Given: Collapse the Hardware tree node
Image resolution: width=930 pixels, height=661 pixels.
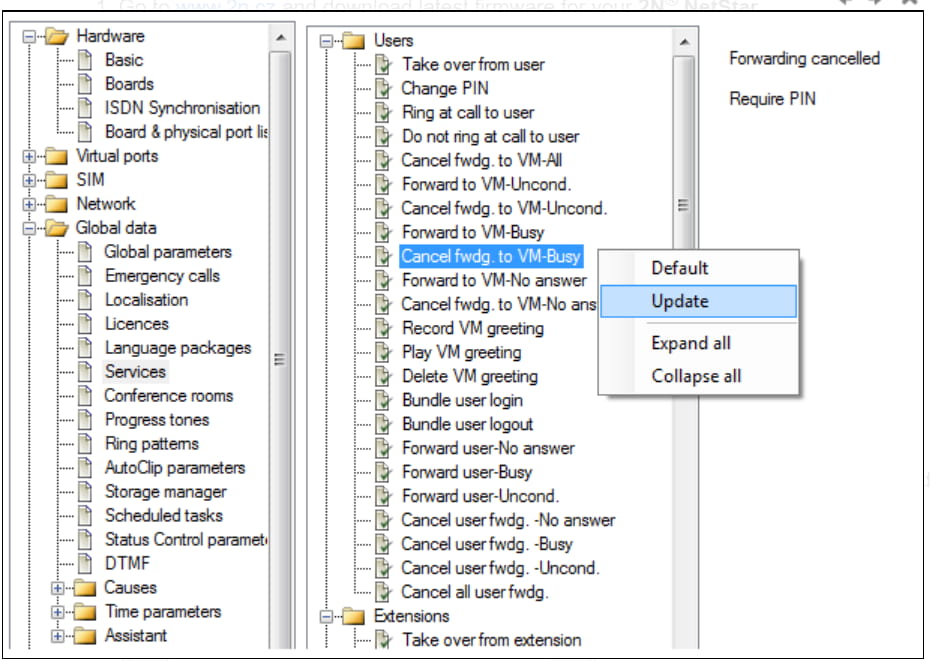Looking at the screenshot, I should (x=28, y=37).
